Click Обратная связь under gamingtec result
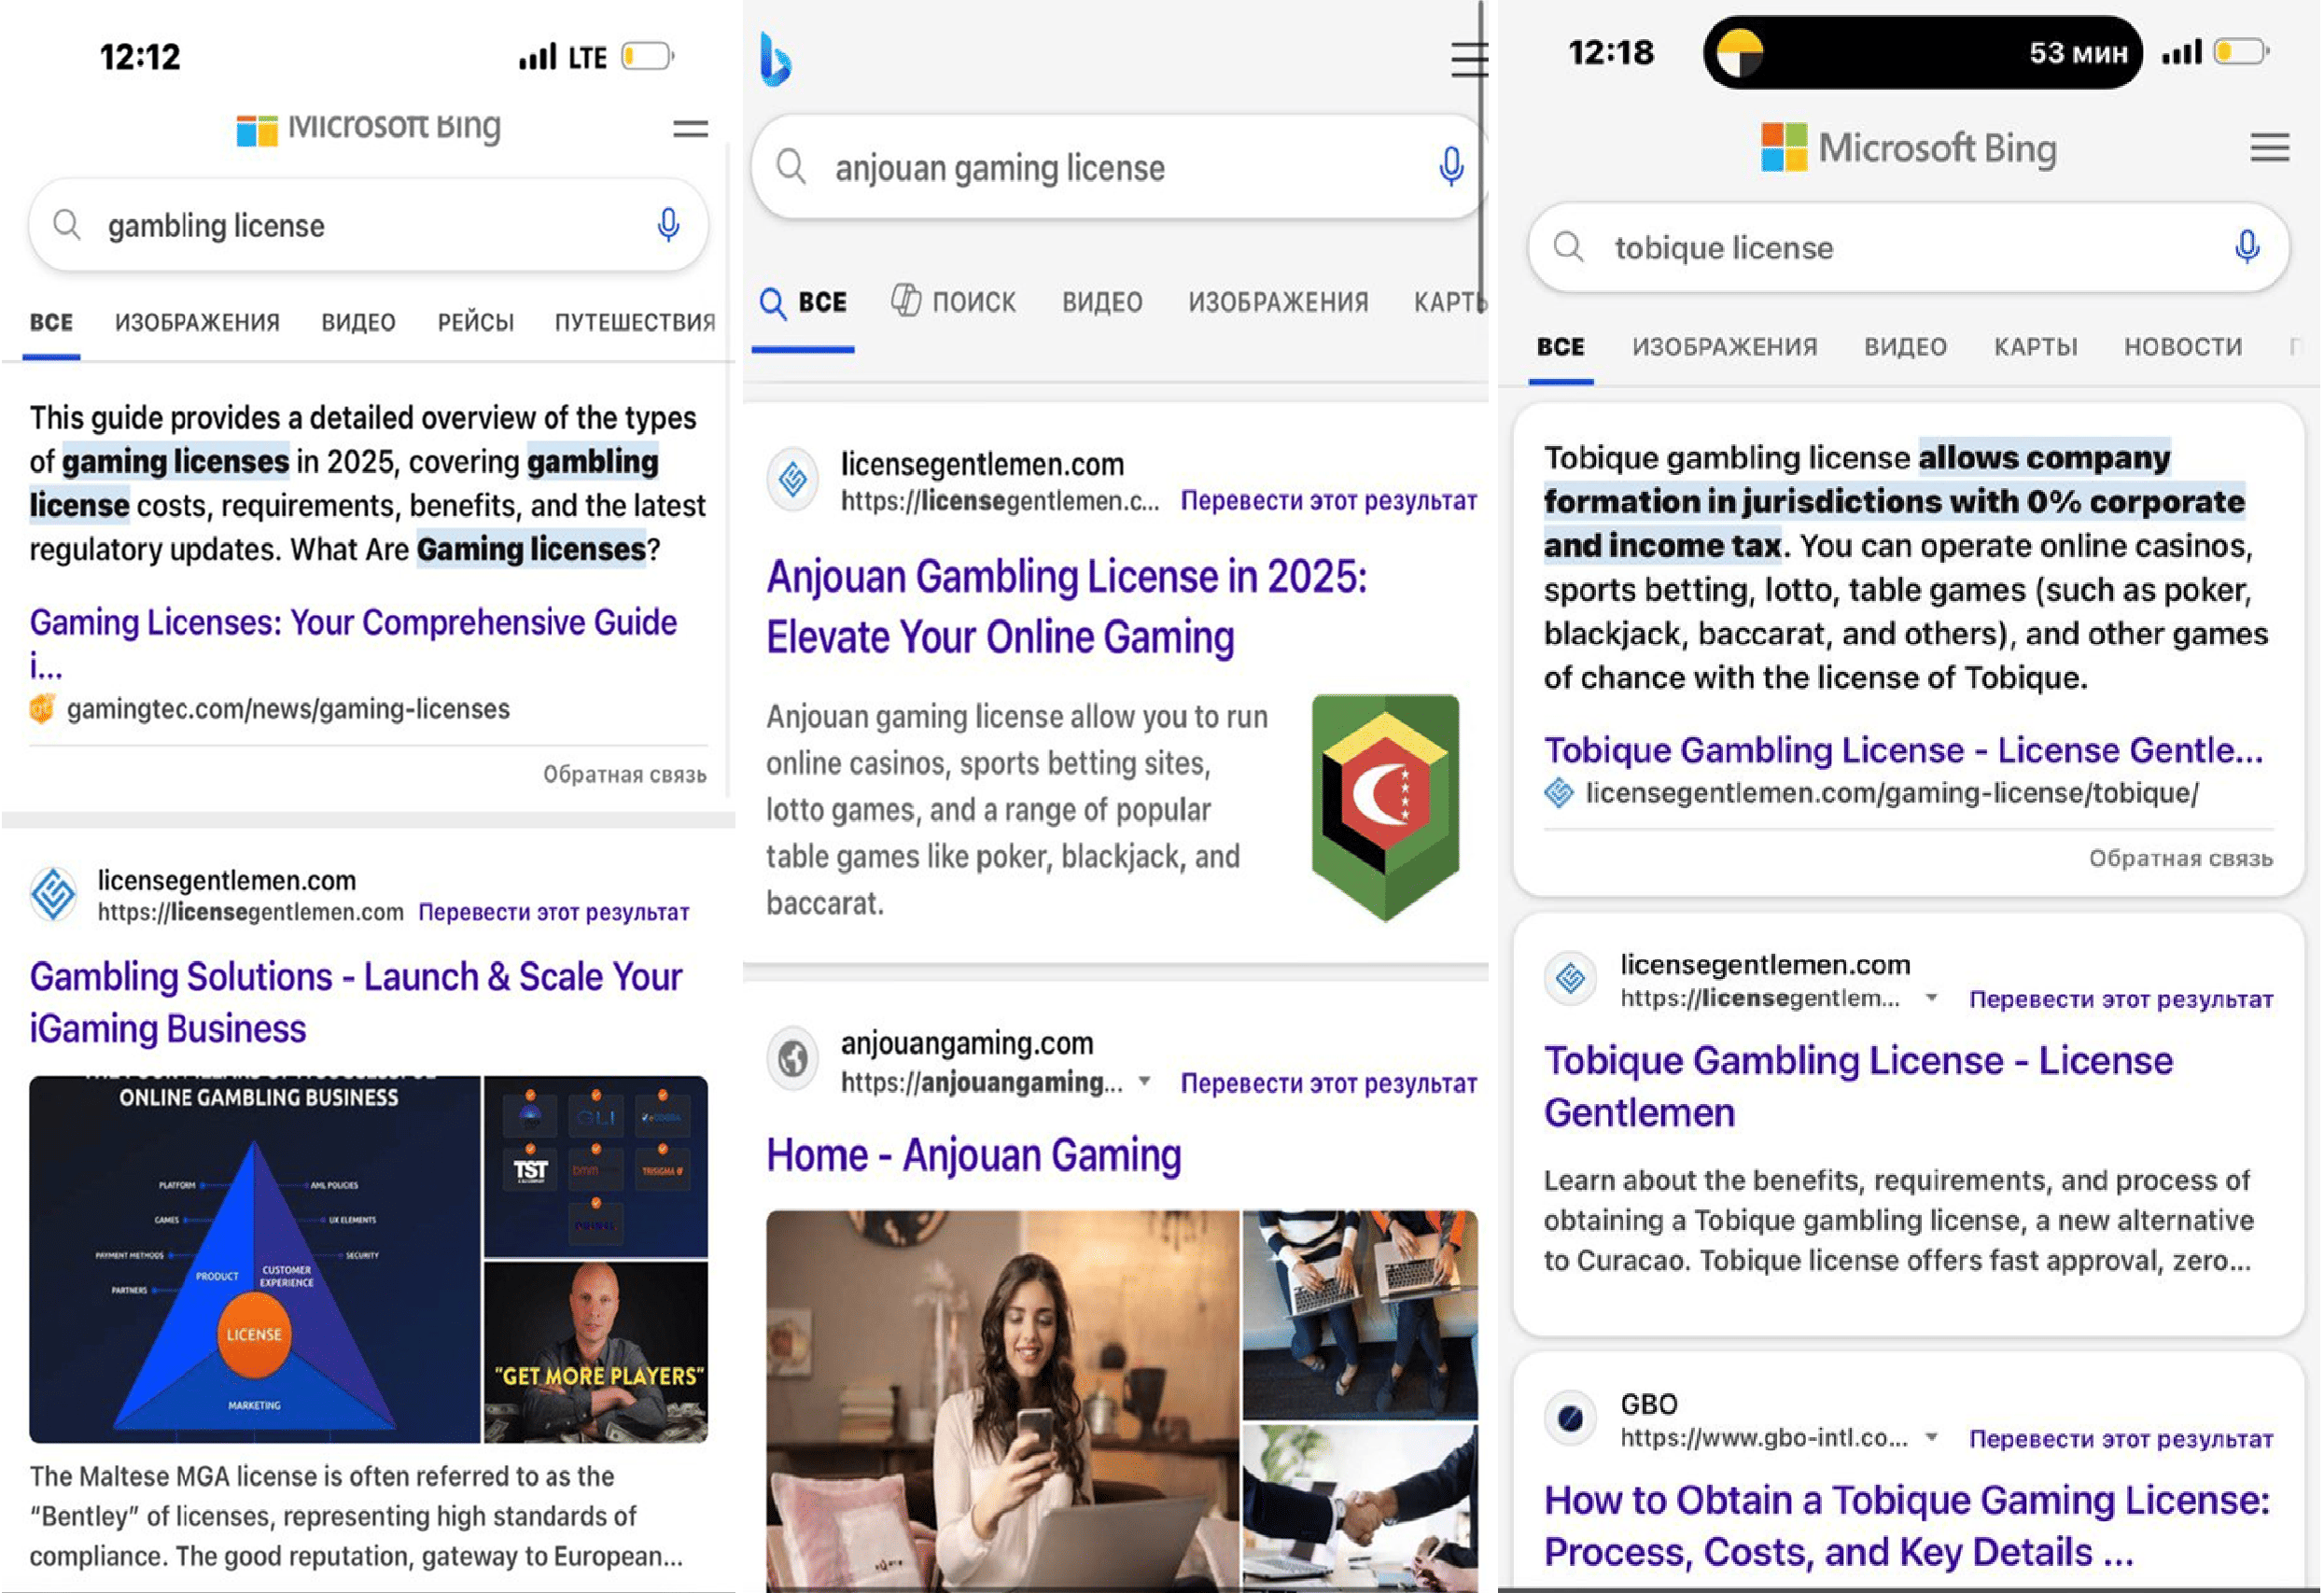 624,774
